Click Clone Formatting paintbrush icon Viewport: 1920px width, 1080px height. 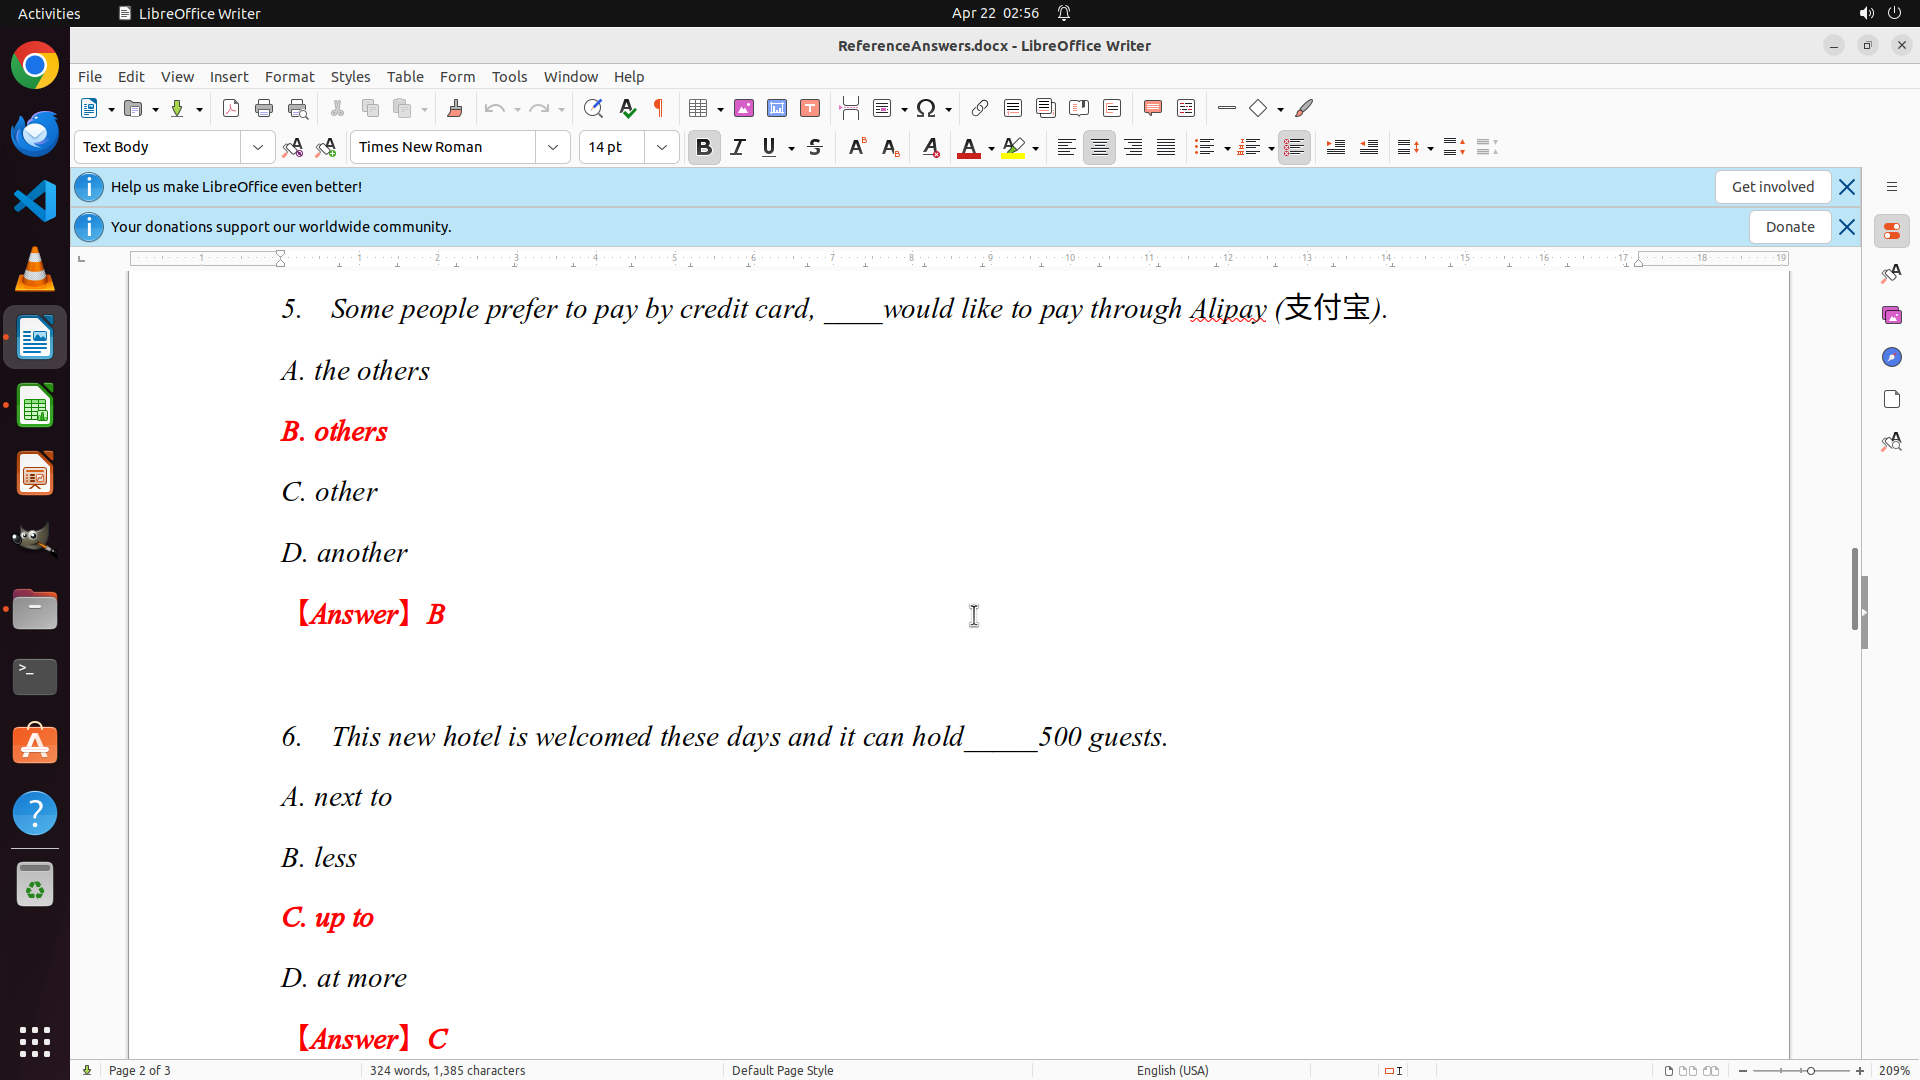point(455,108)
